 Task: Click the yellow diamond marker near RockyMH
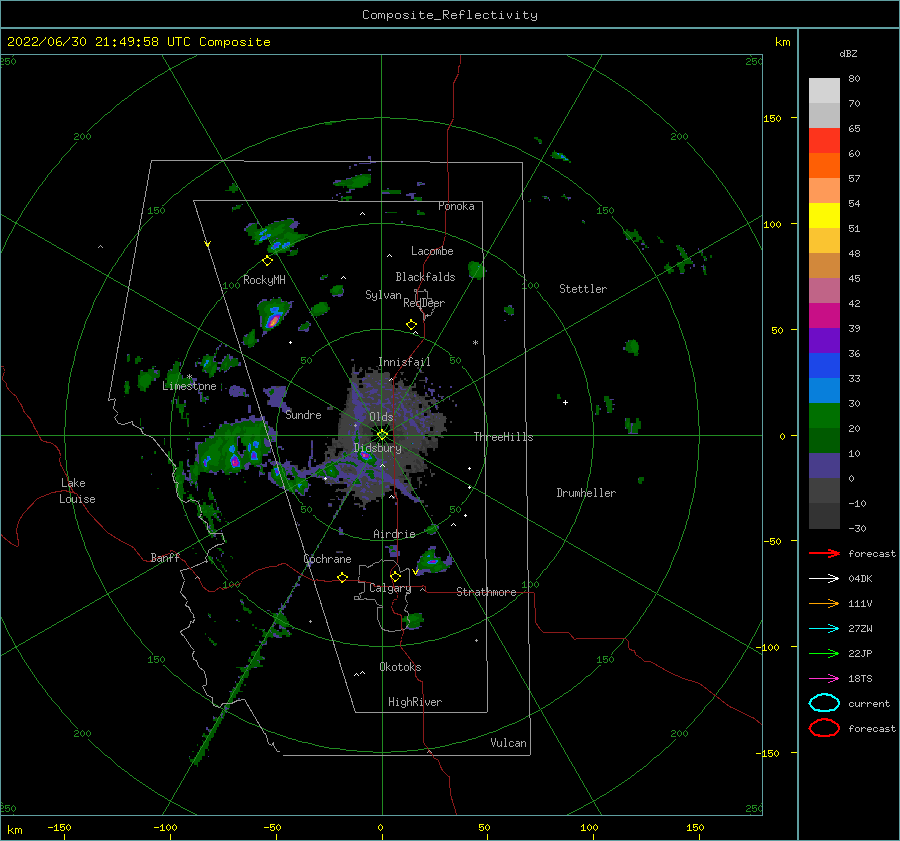click(x=267, y=261)
